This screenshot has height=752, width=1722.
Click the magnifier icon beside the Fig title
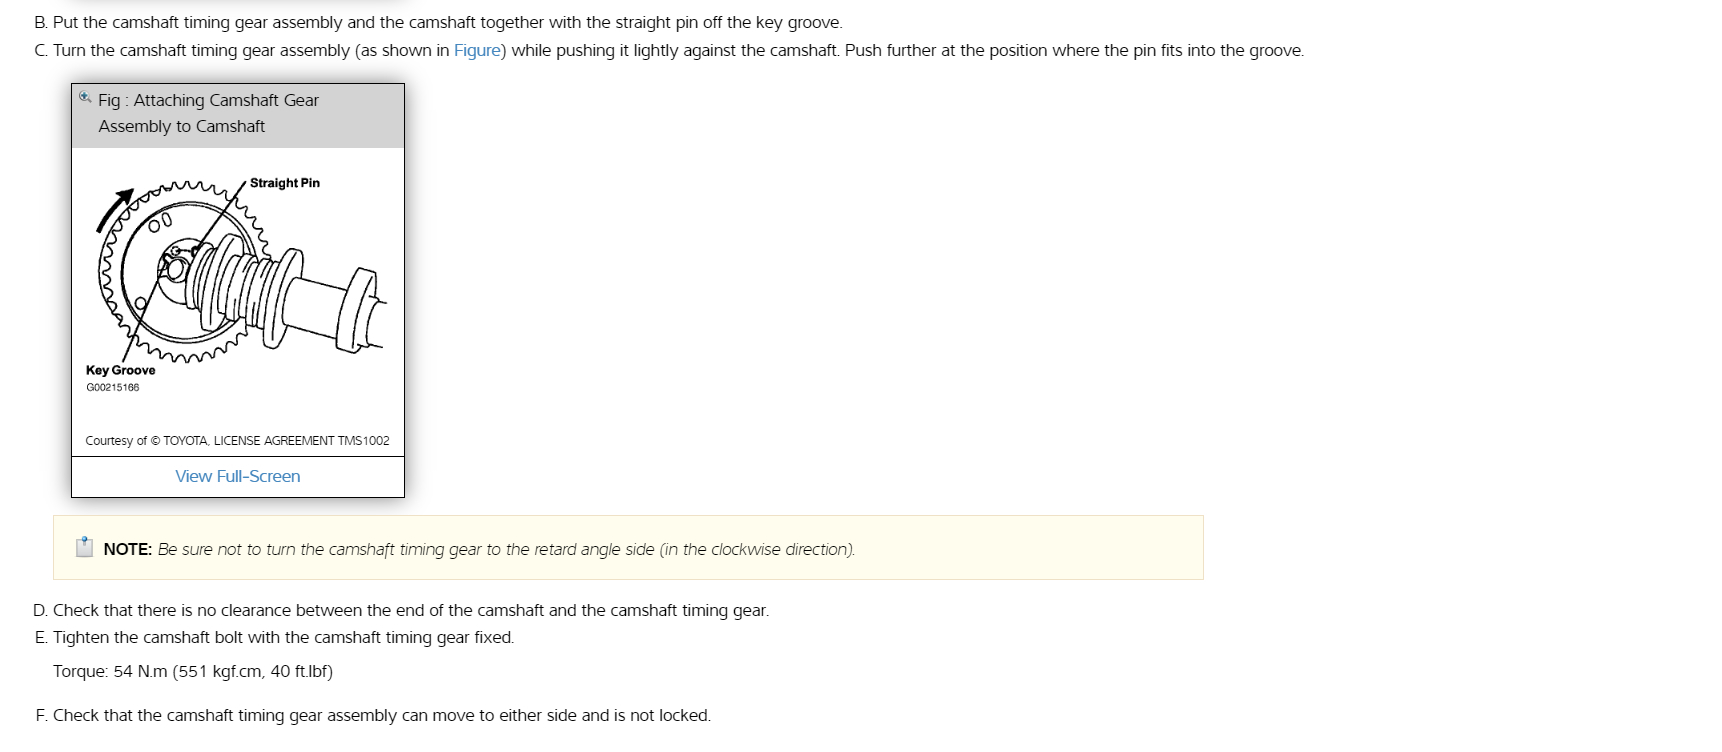click(x=84, y=97)
